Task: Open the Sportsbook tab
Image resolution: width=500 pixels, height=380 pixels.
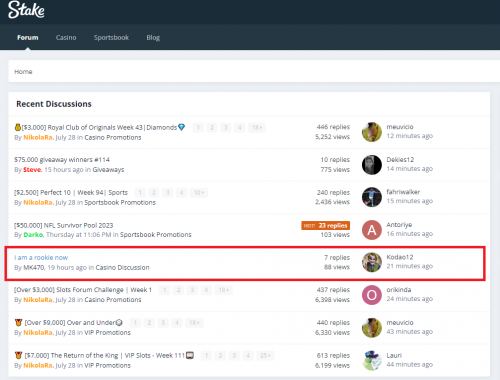Action: pyautogui.click(x=111, y=37)
